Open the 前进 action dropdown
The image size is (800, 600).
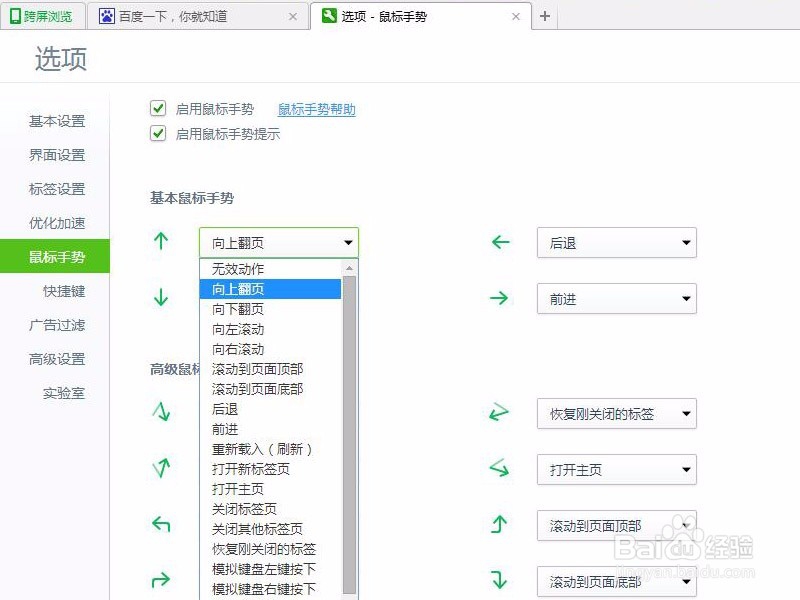(x=616, y=298)
